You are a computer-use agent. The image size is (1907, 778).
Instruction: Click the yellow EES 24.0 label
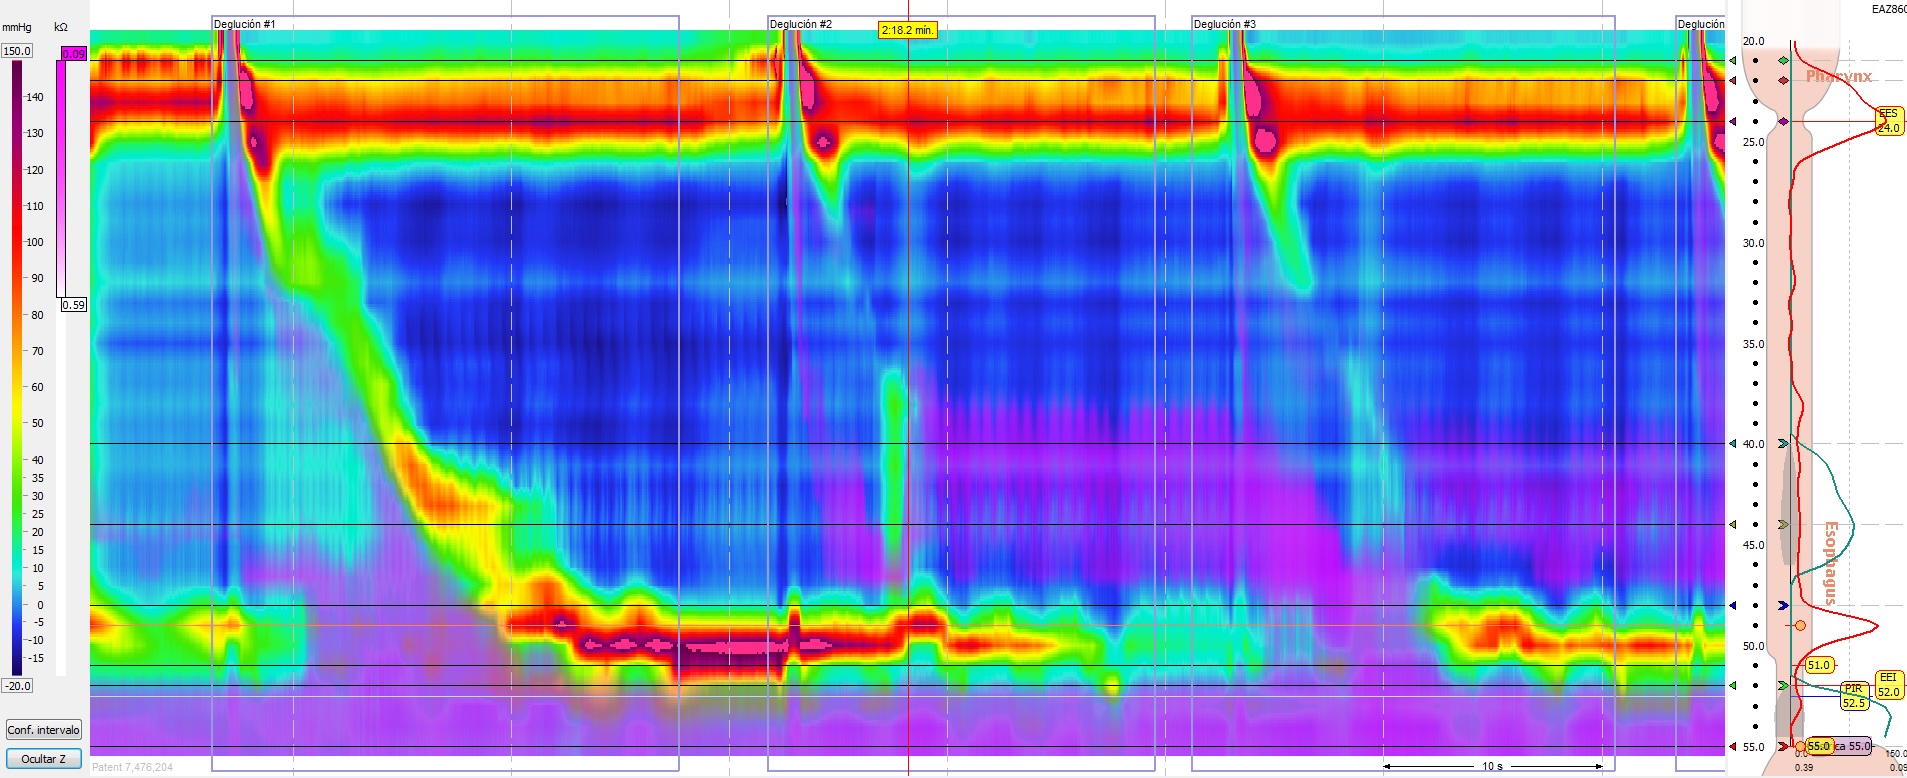1888,121
